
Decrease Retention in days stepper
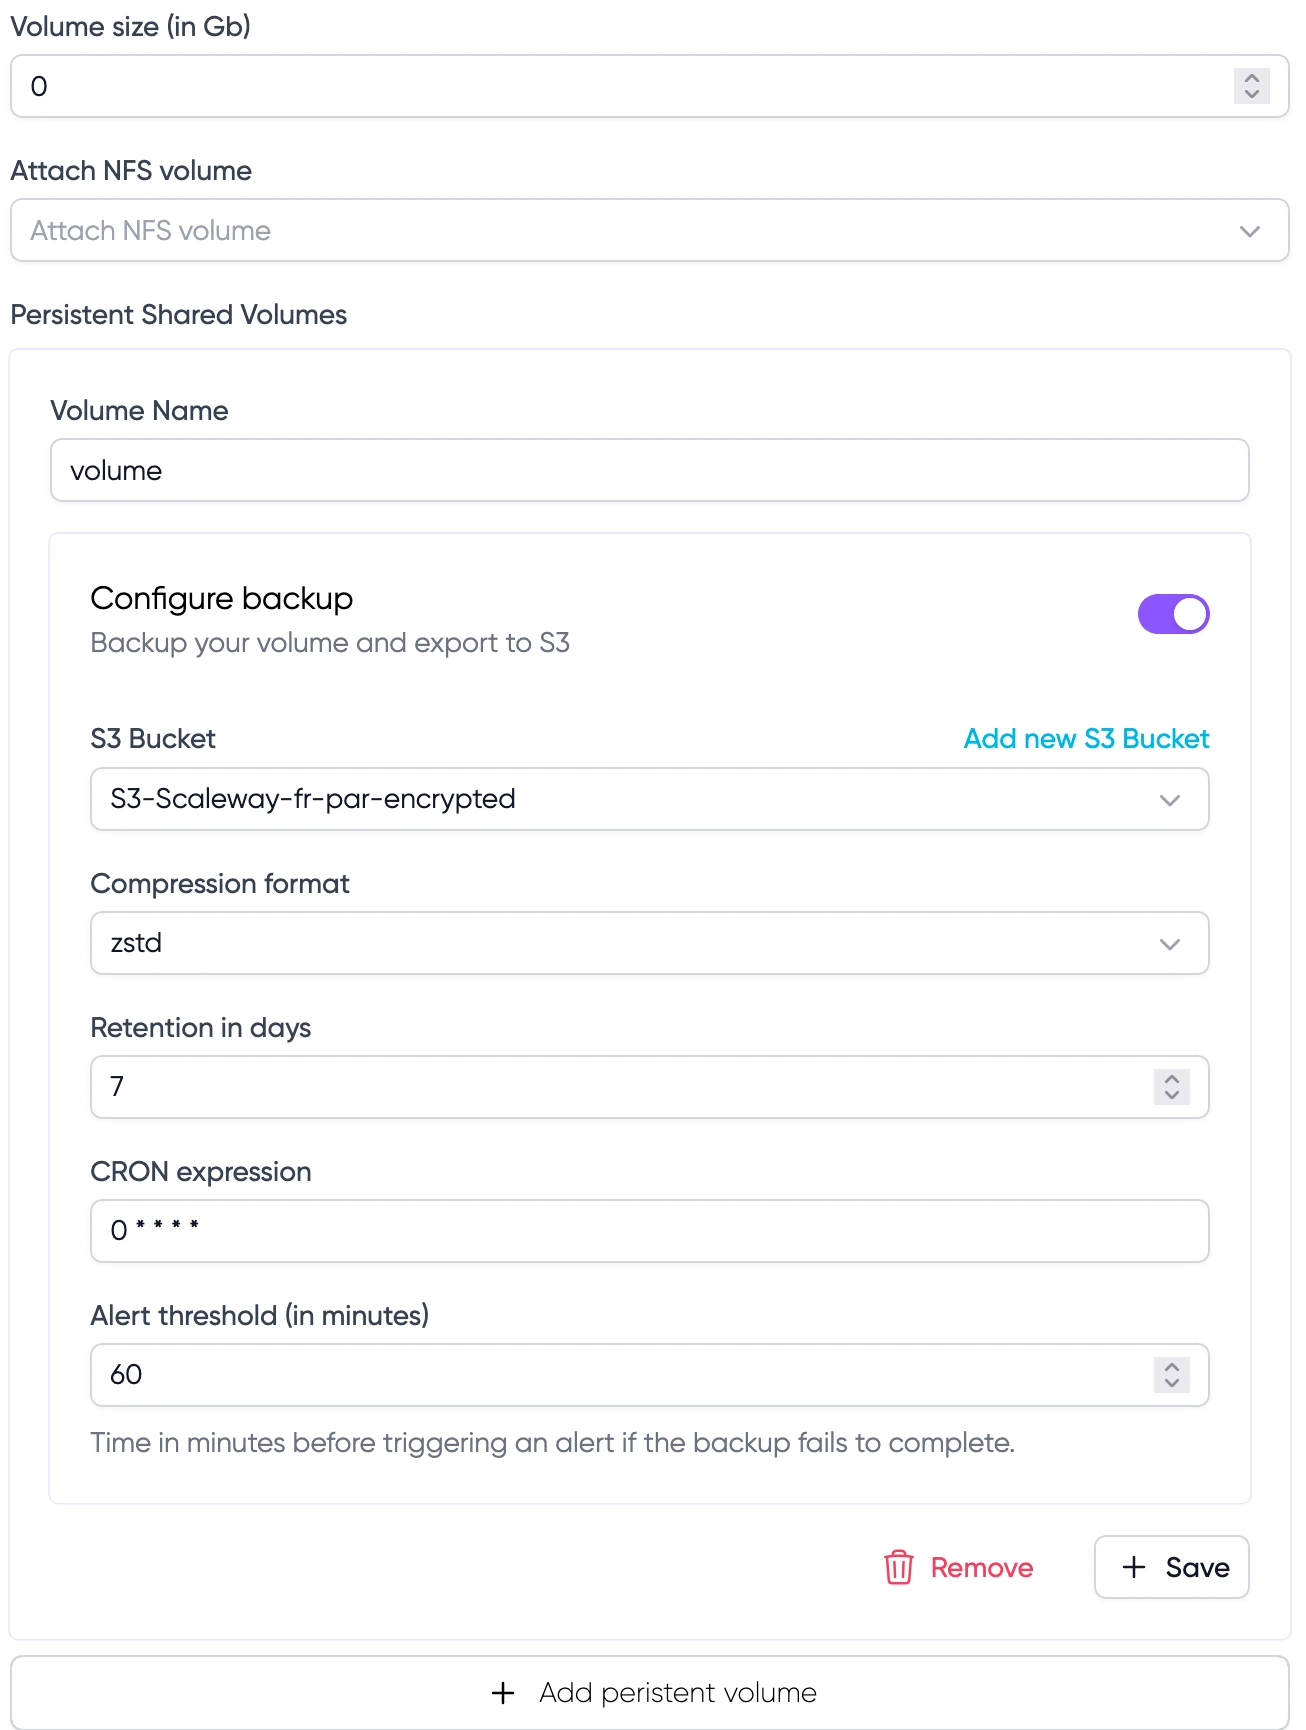click(1172, 1095)
